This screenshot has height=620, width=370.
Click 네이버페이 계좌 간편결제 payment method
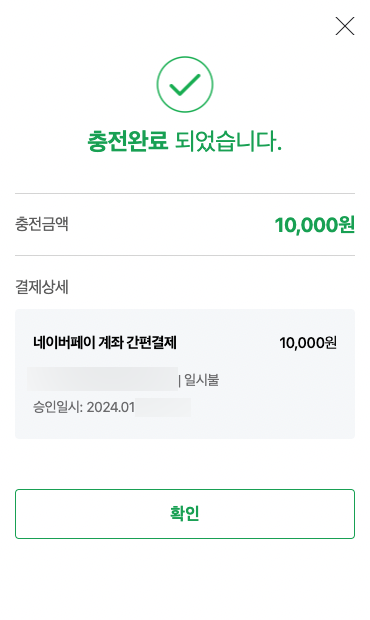[105, 342]
